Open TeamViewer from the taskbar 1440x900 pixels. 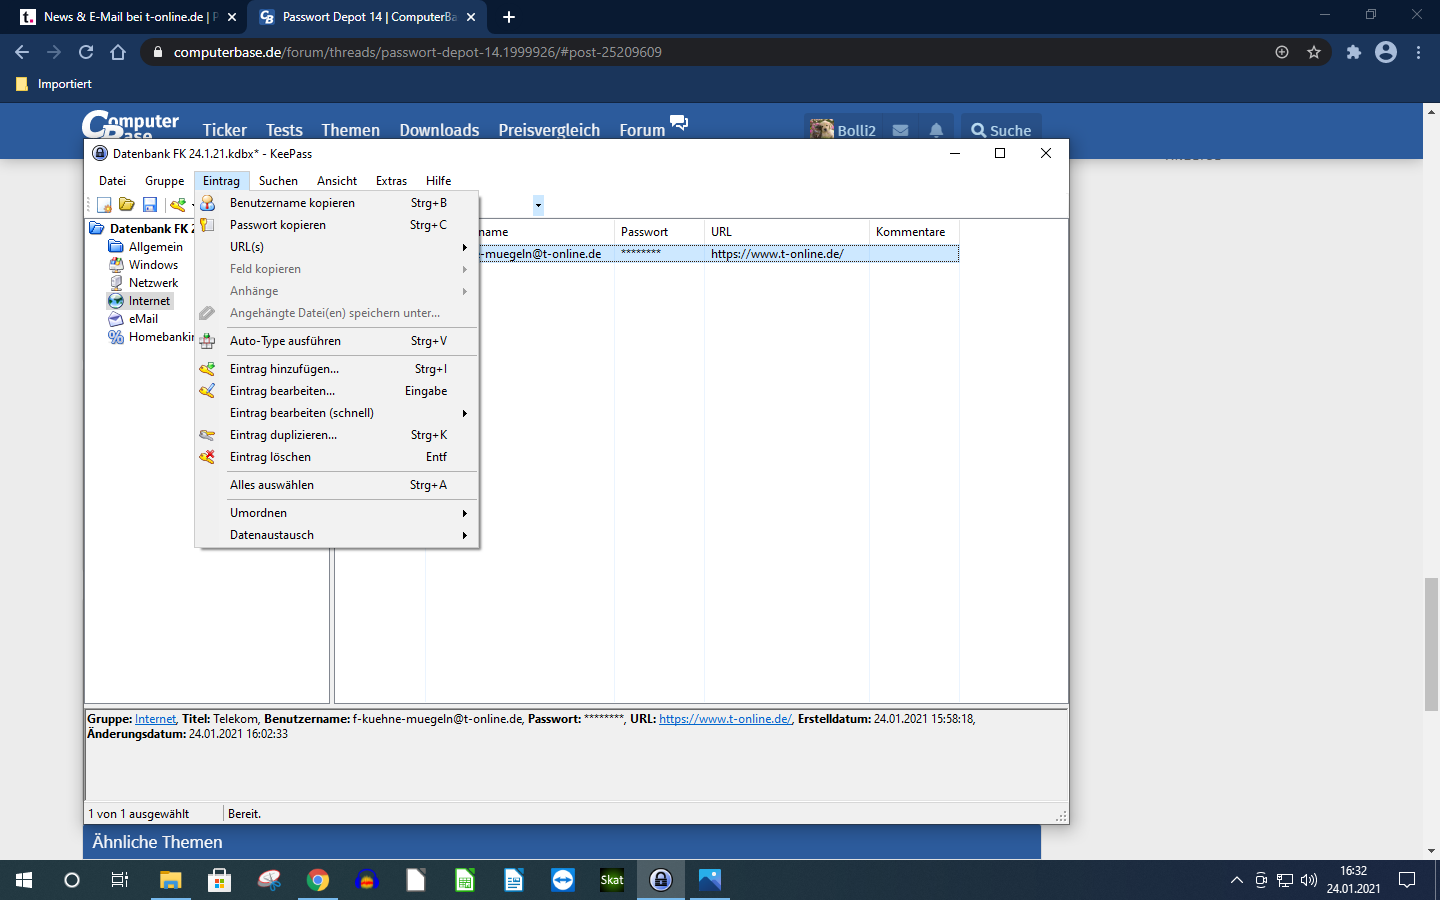563,880
